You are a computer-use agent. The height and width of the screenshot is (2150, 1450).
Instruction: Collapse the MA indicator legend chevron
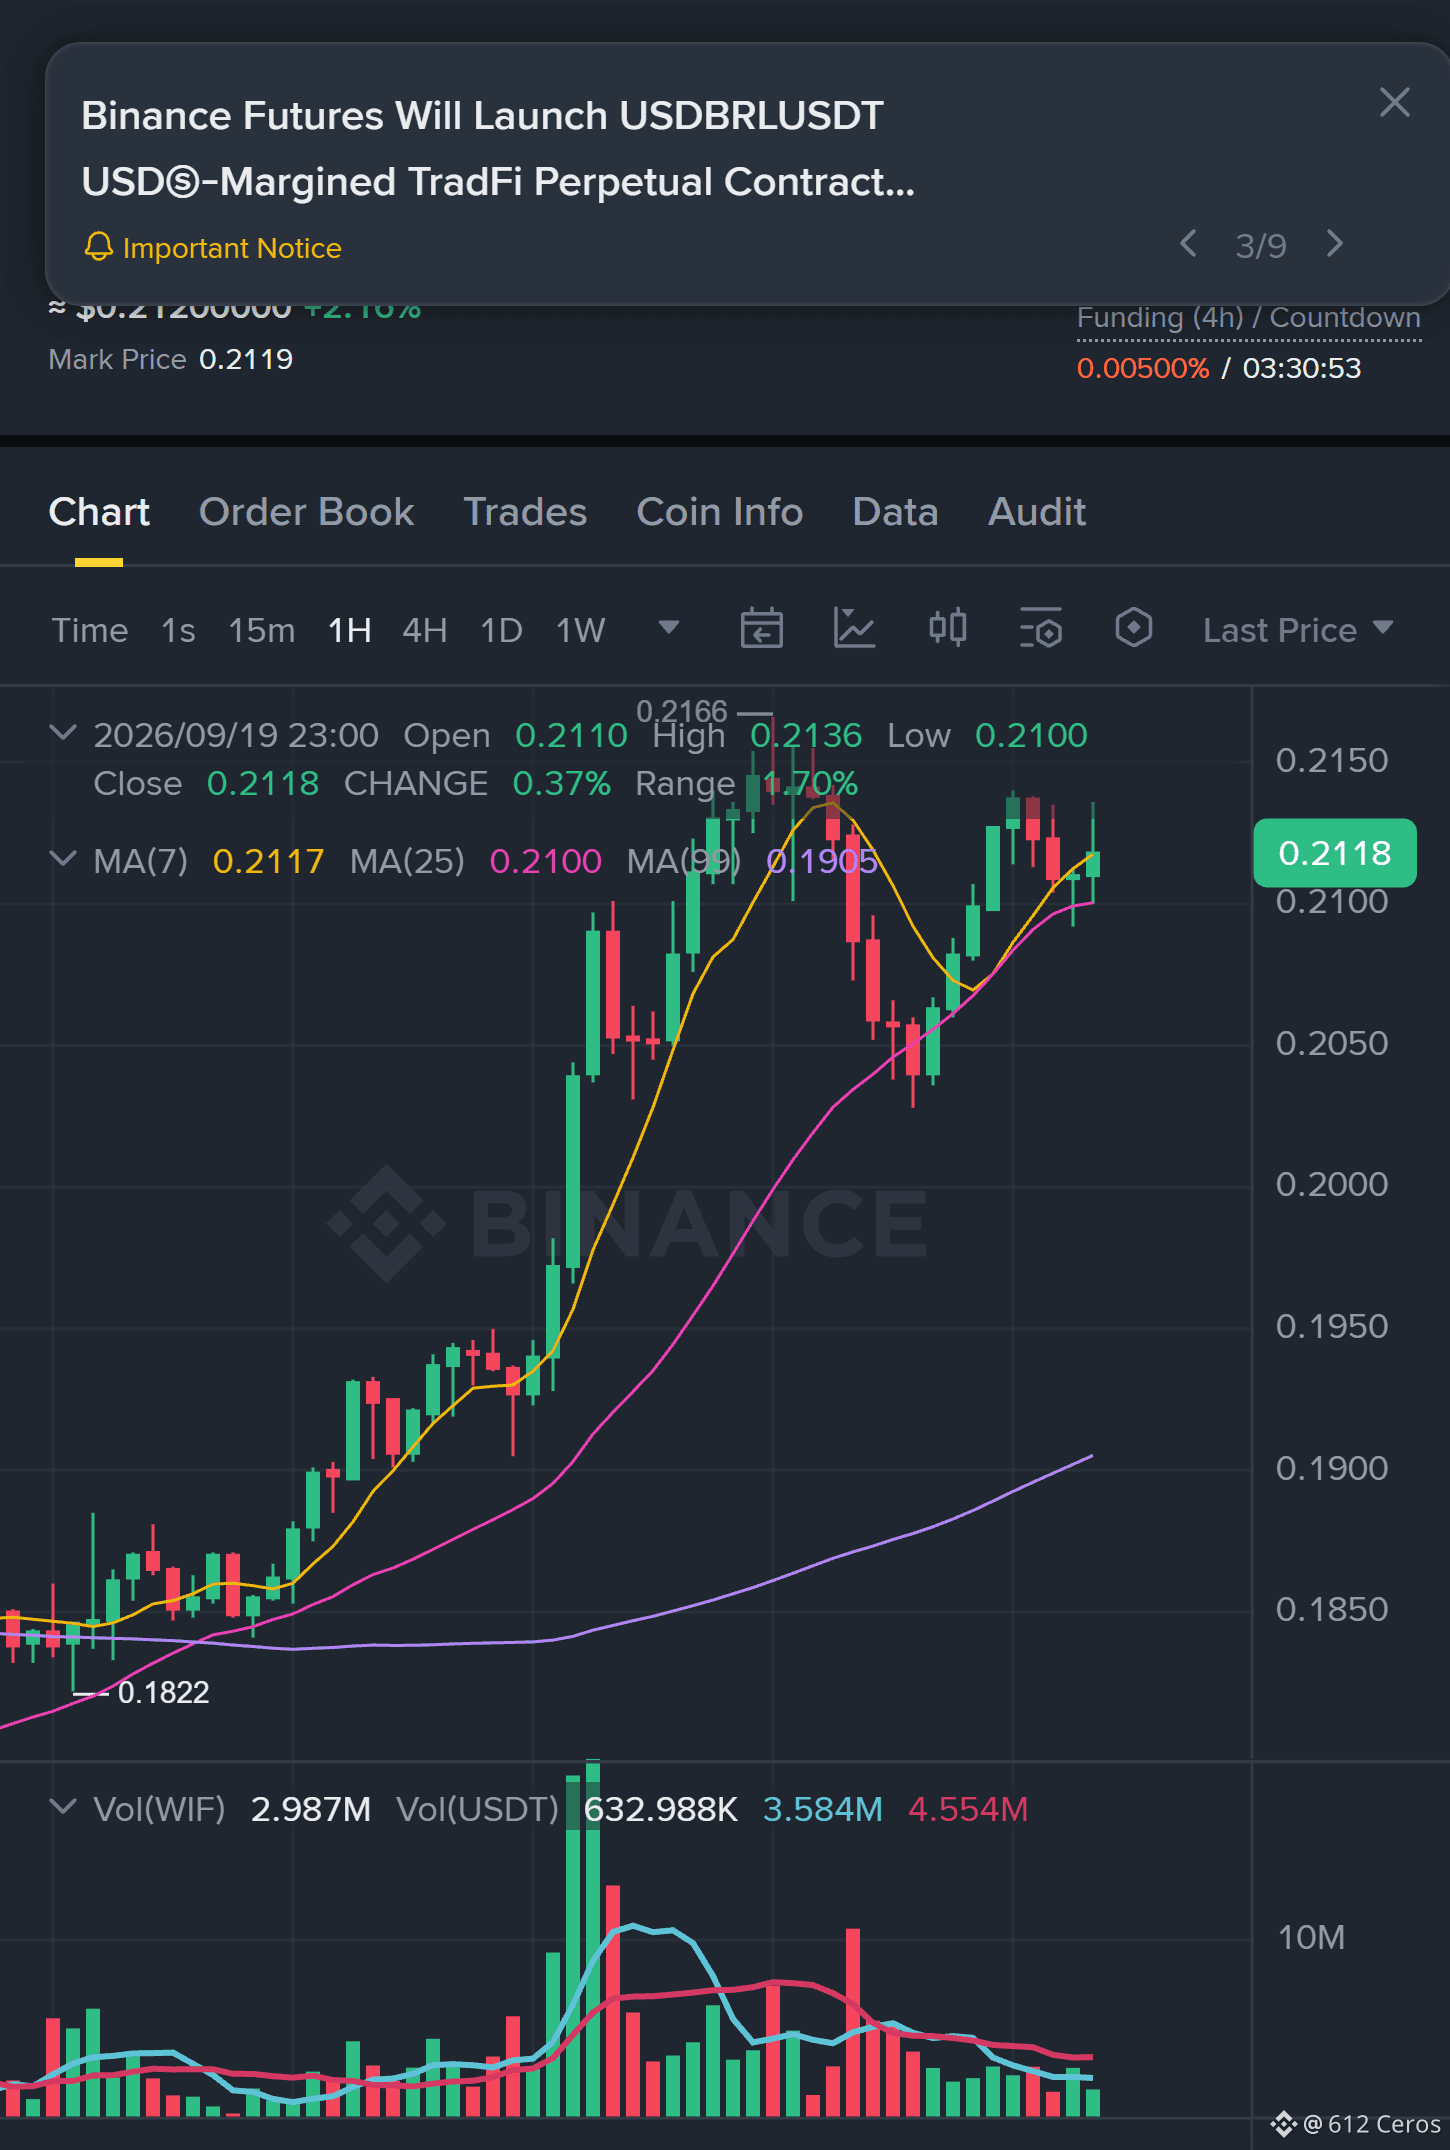click(x=63, y=859)
